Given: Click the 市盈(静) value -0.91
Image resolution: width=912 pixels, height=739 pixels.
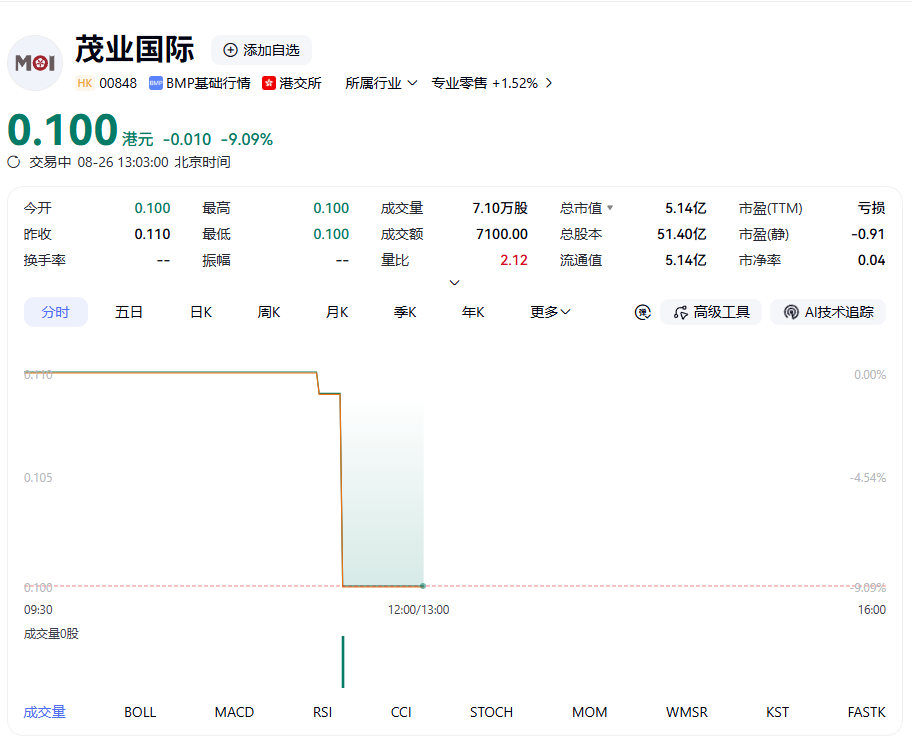Looking at the screenshot, I should point(868,234).
